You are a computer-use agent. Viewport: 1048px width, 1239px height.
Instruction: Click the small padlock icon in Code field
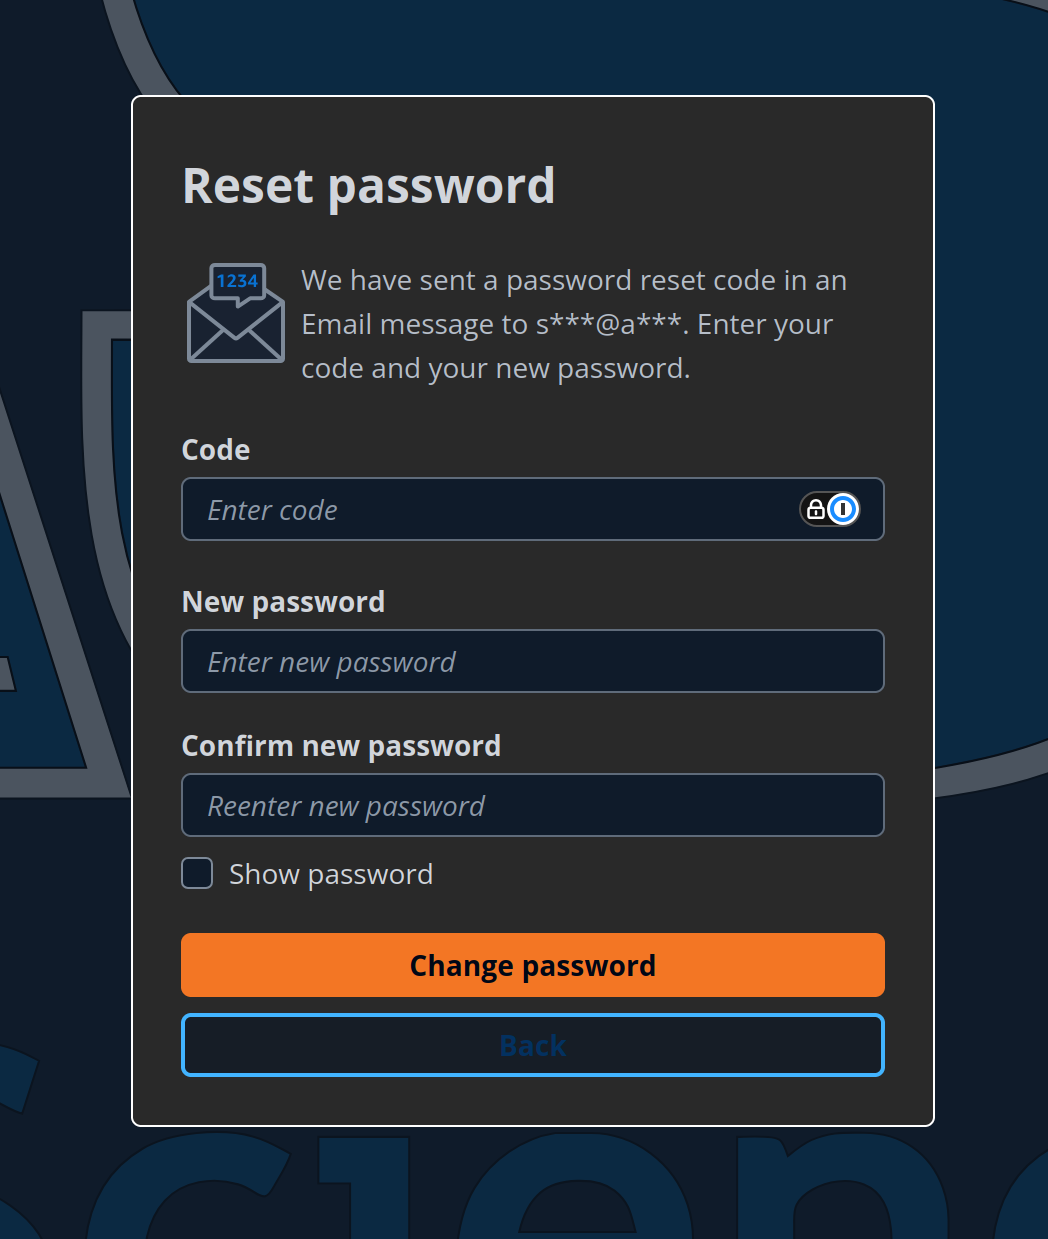coord(815,510)
